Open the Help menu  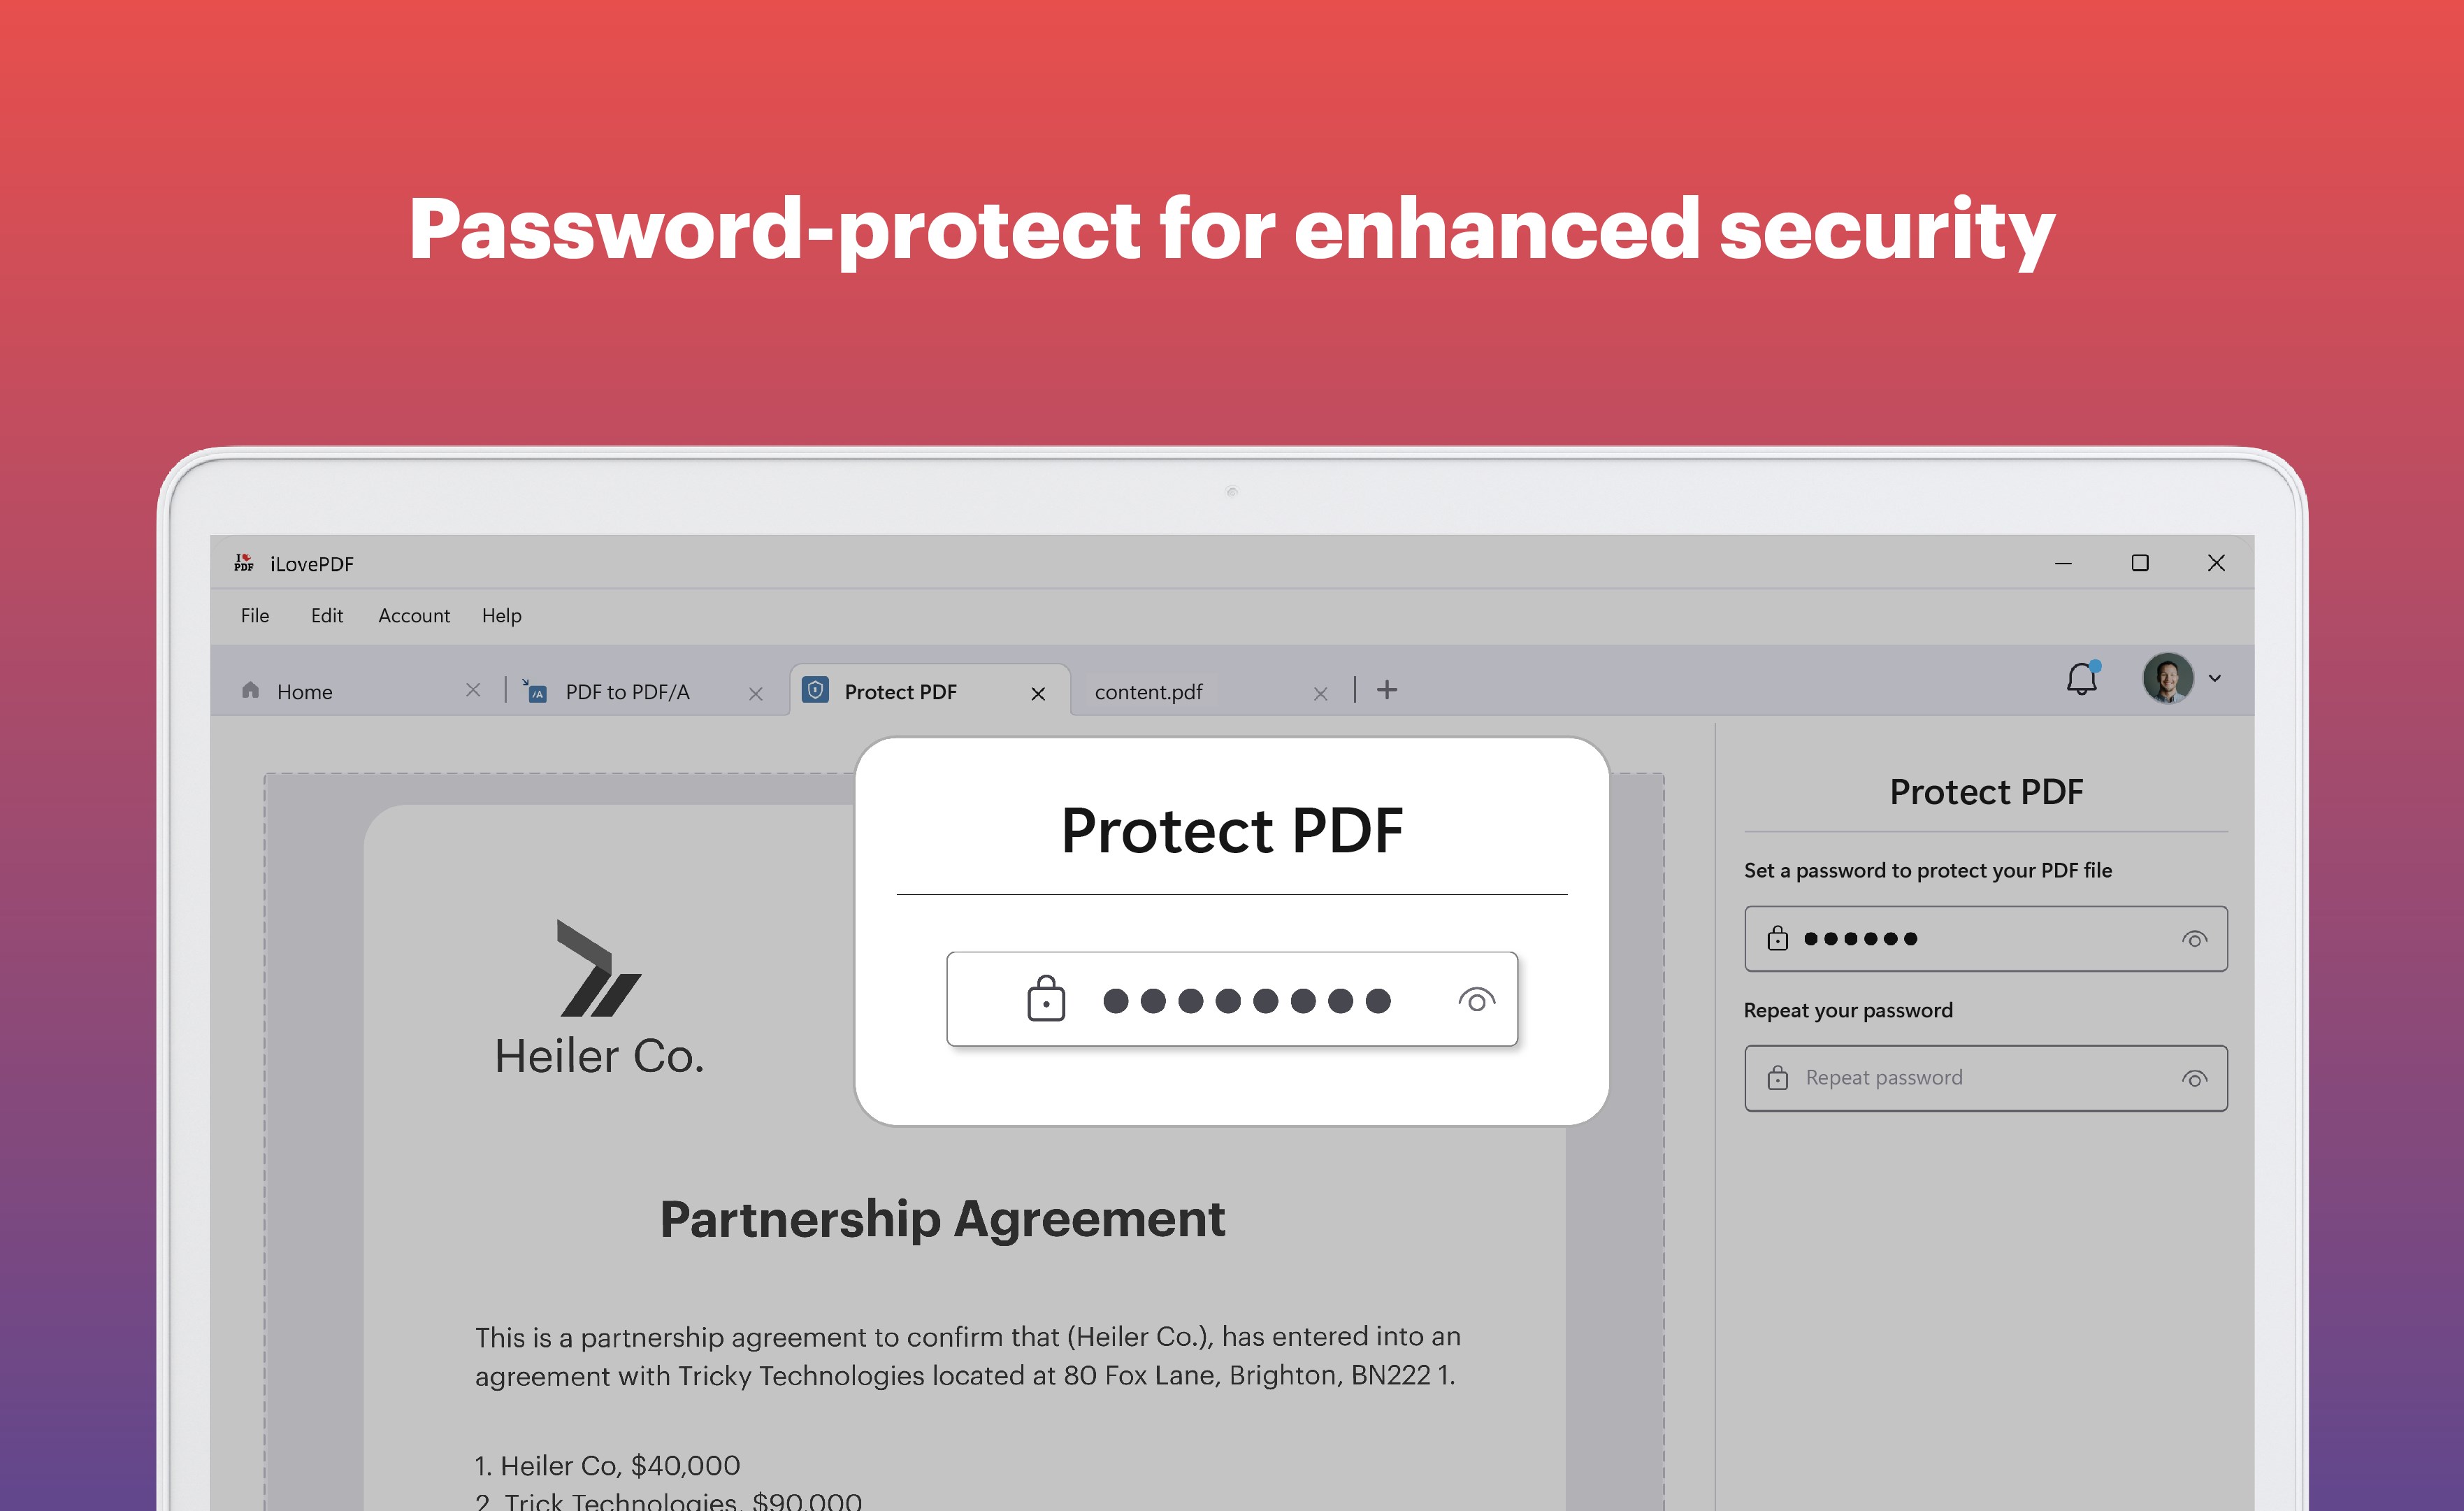(x=501, y=615)
